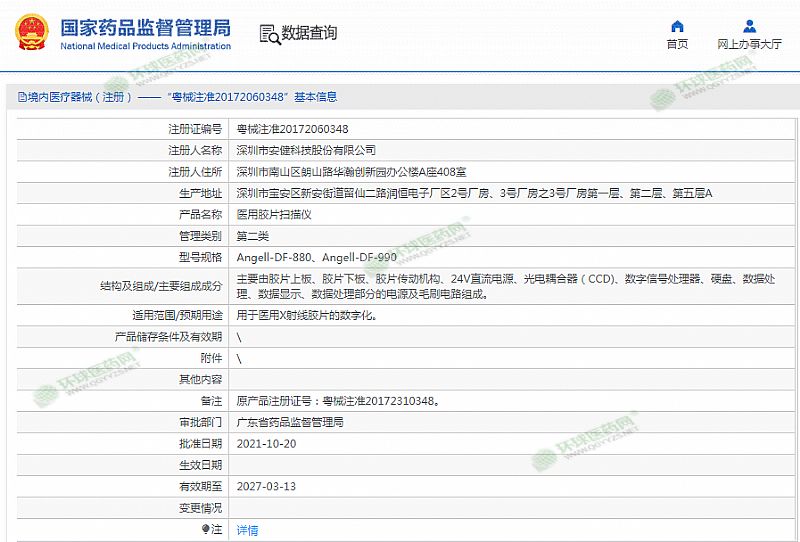Click the 数据查询 magnifier document icon
This screenshot has width=800, height=542.
click(269, 34)
